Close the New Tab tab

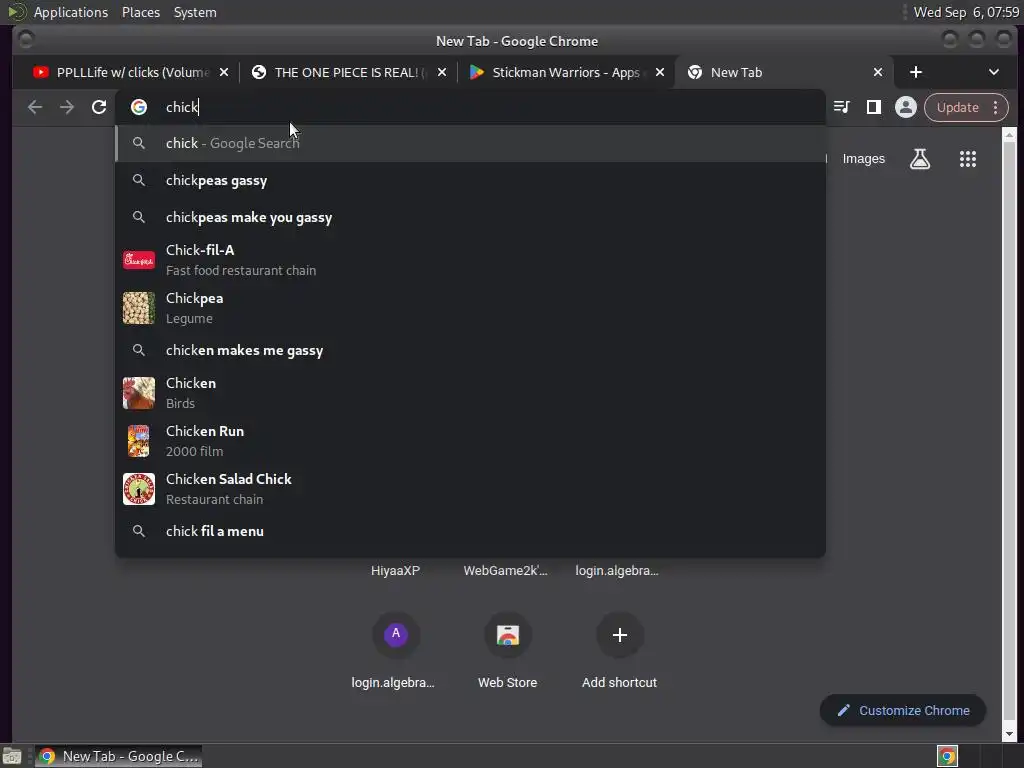tap(878, 72)
